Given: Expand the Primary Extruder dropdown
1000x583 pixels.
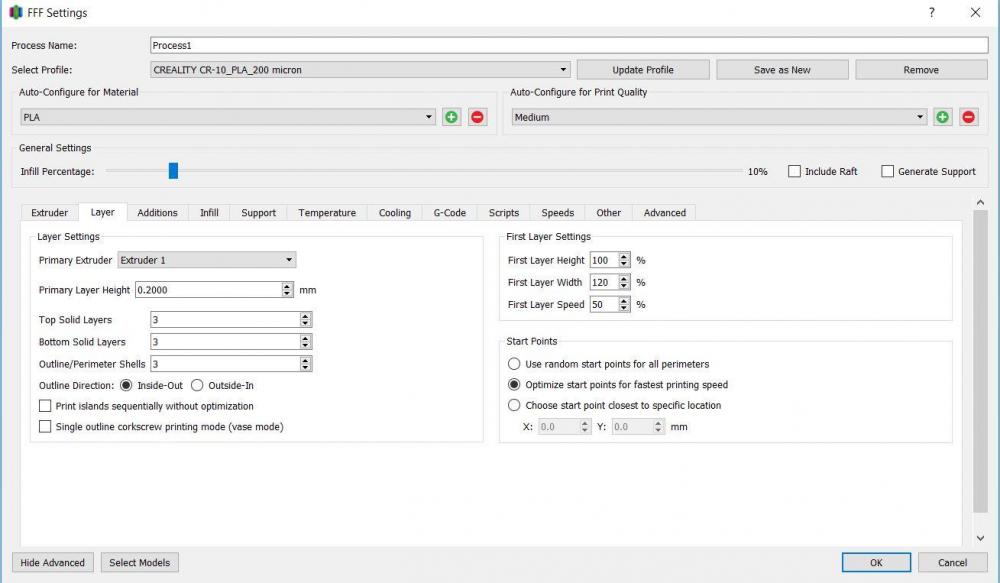Looking at the screenshot, I should (x=207, y=260).
